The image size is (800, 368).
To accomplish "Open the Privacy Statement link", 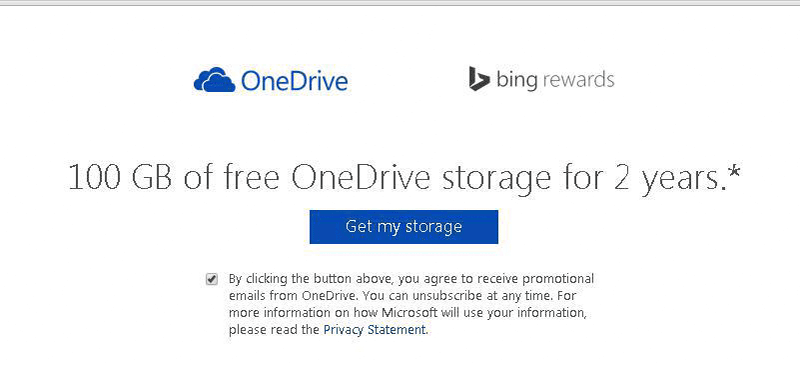I will [374, 329].
